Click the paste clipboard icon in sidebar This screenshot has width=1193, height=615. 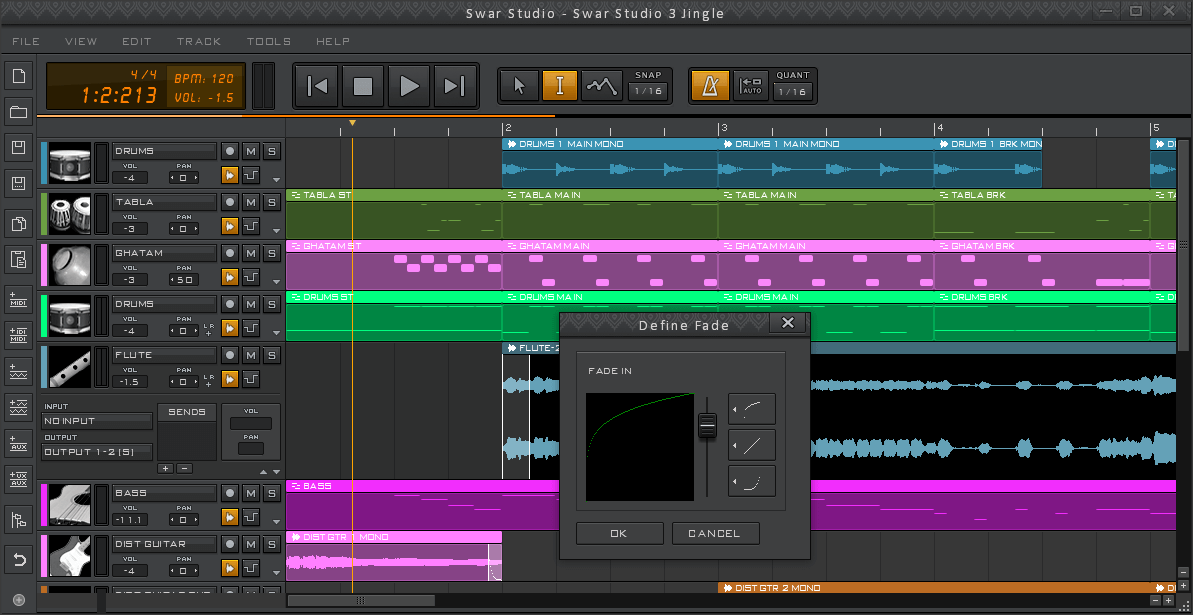pyautogui.click(x=19, y=260)
